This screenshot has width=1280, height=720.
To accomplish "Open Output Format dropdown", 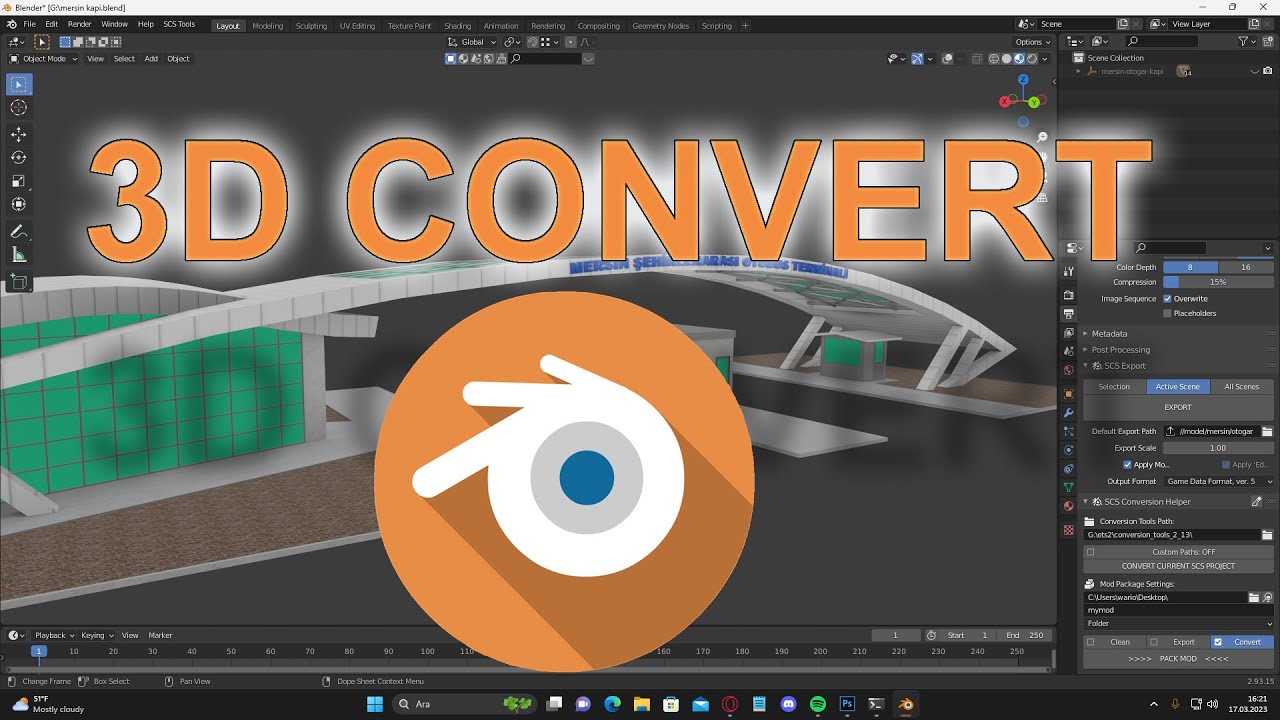I will [1219, 482].
